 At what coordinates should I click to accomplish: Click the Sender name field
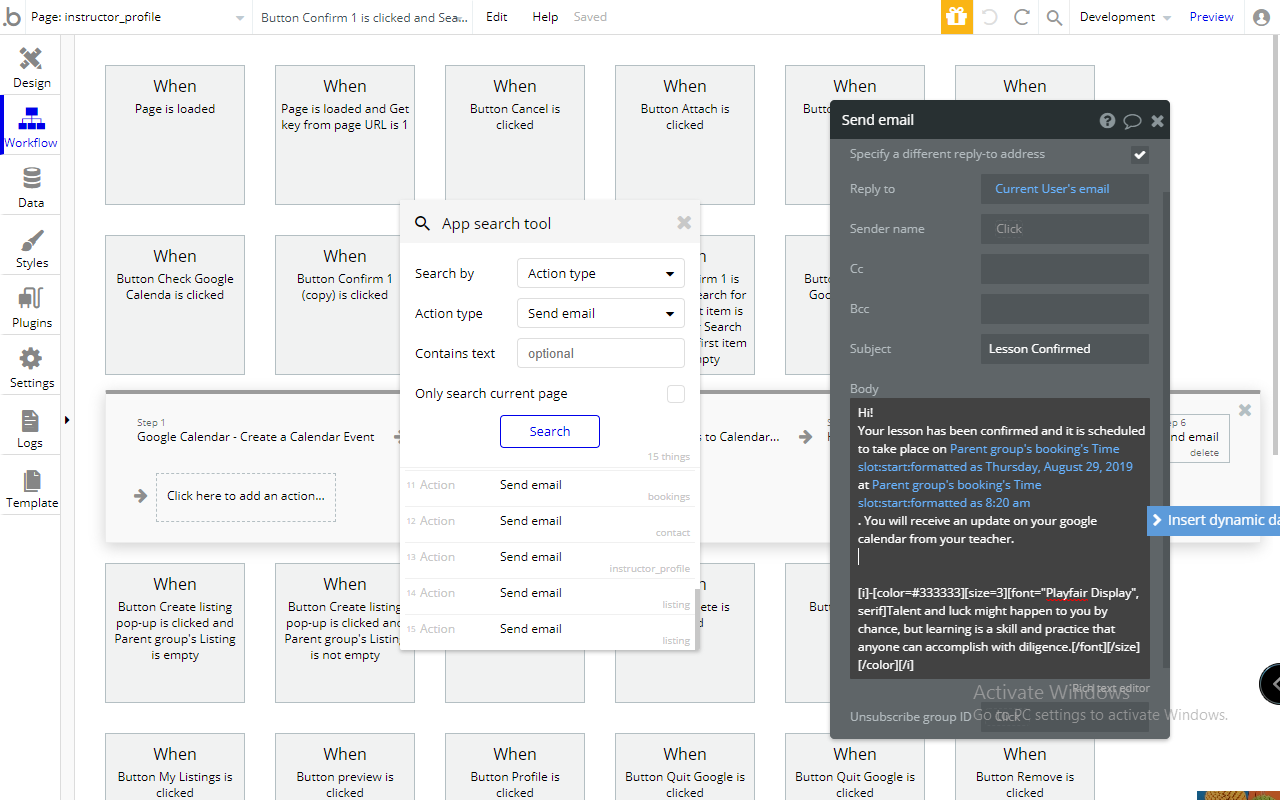[1065, 229]
